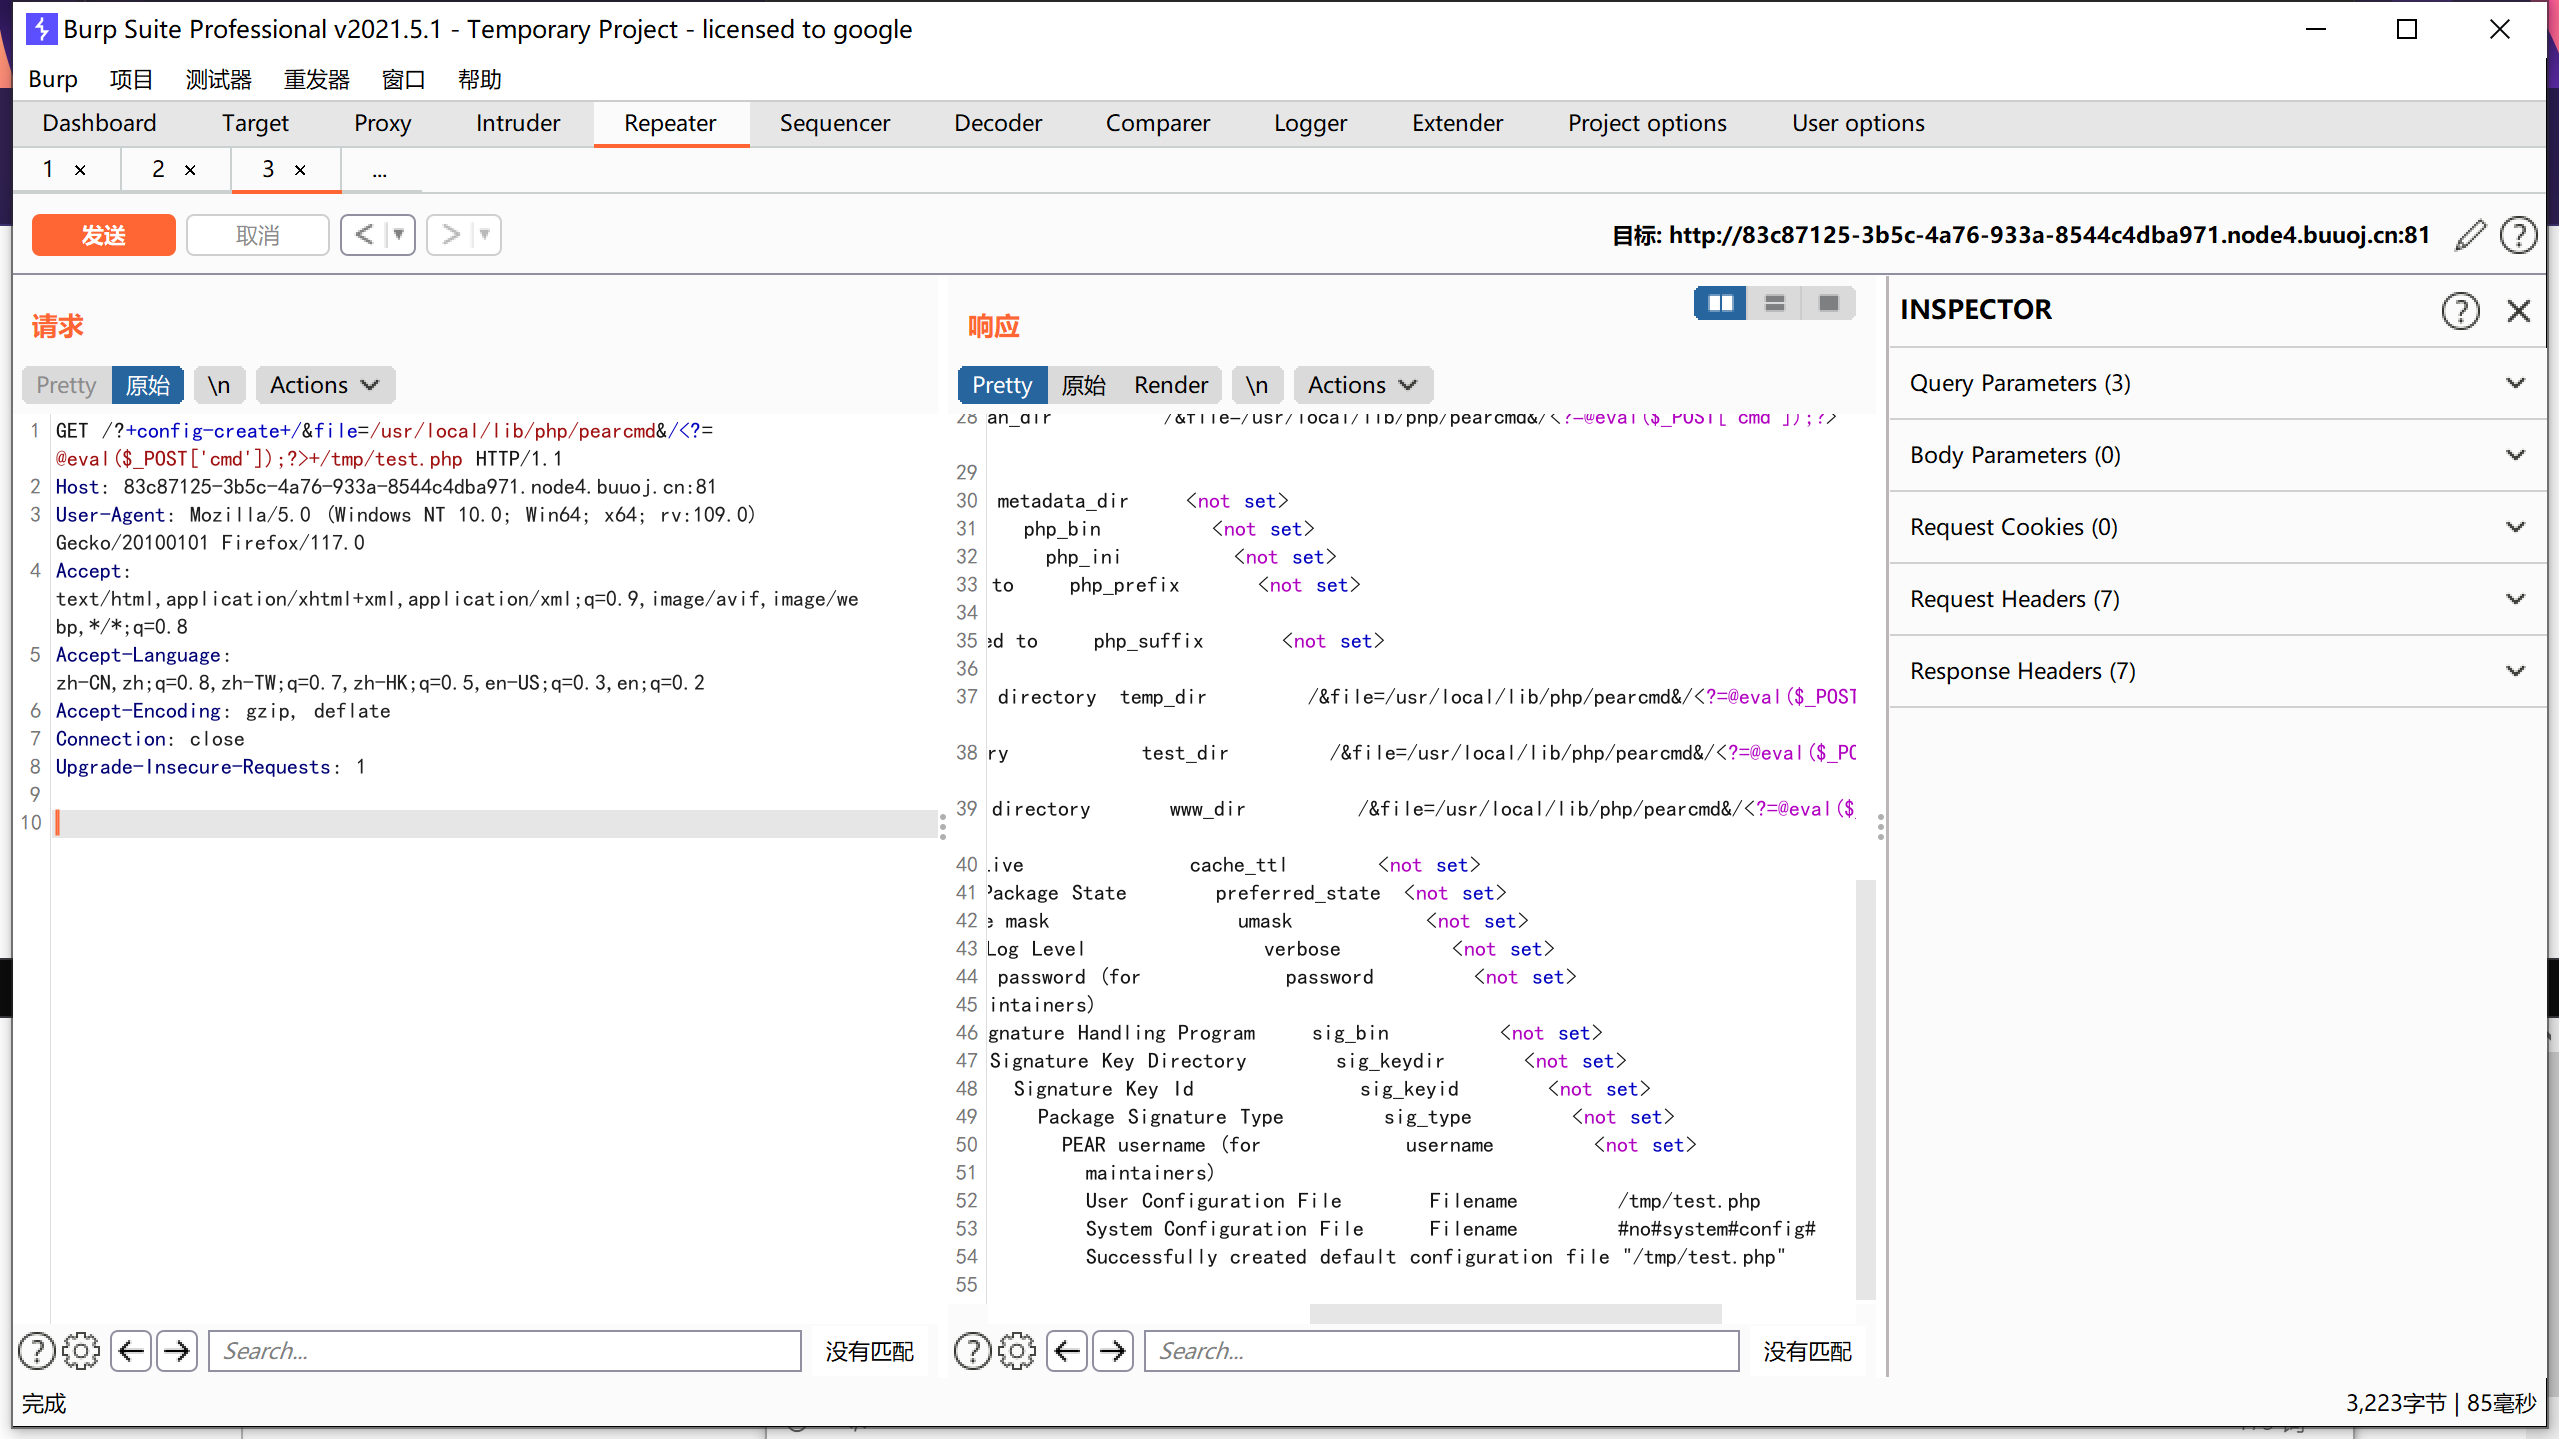The height and width of the screenshot is (1439, 2559).
Task: Close Repeater tab 2
Action: (190, 170)
